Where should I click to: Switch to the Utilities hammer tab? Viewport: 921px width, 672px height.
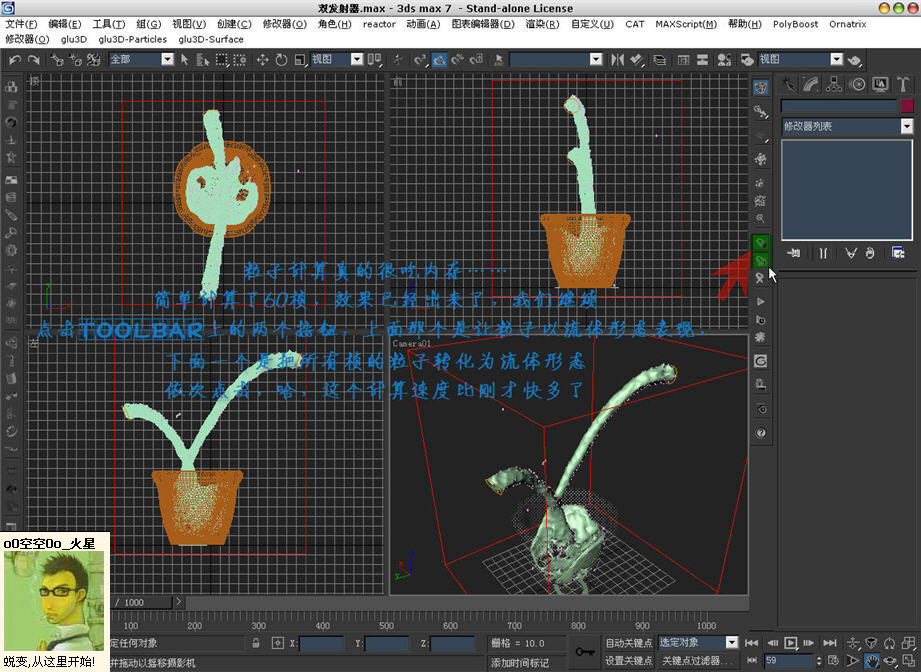click(903, 85)
